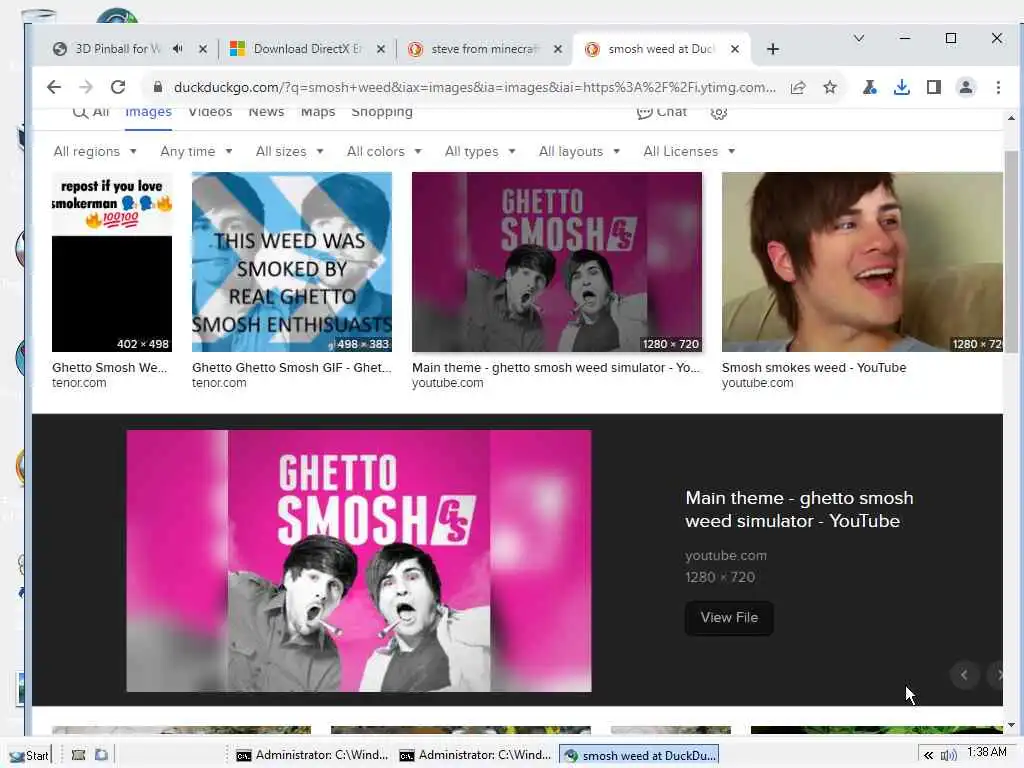Open the downloads icon in toolbar
This screenshot has width=1024, height=768.
click(x=901, y=87)
